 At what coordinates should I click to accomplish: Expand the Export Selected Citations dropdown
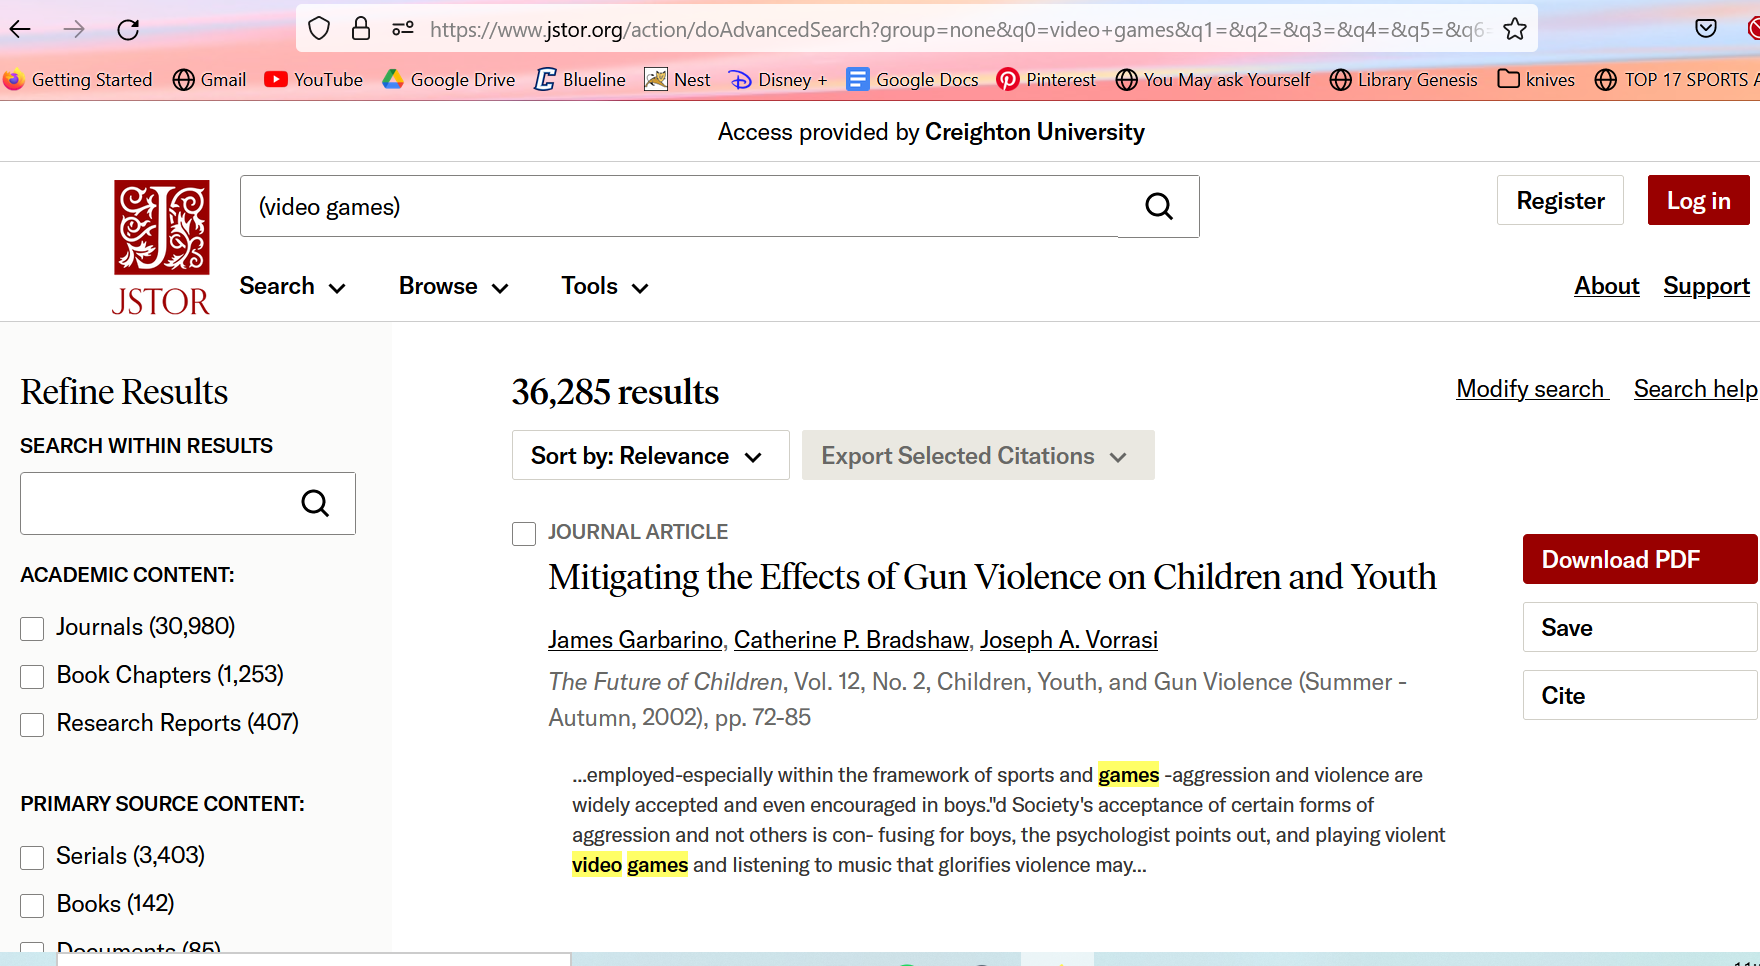977,456
